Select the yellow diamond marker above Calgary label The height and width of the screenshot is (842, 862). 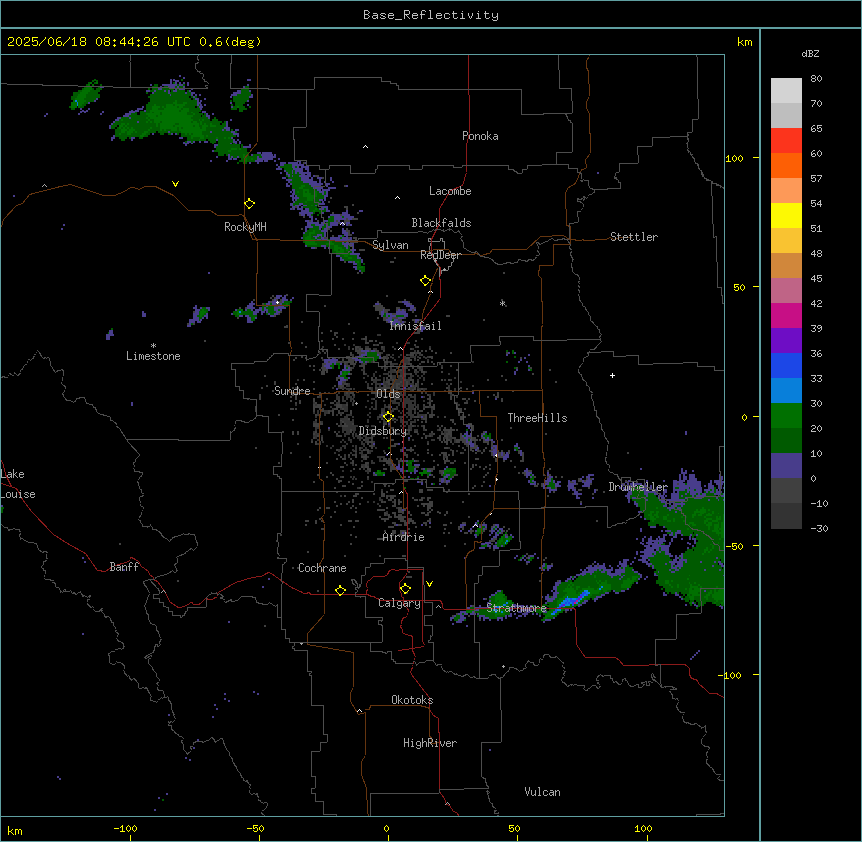point(405,589)
